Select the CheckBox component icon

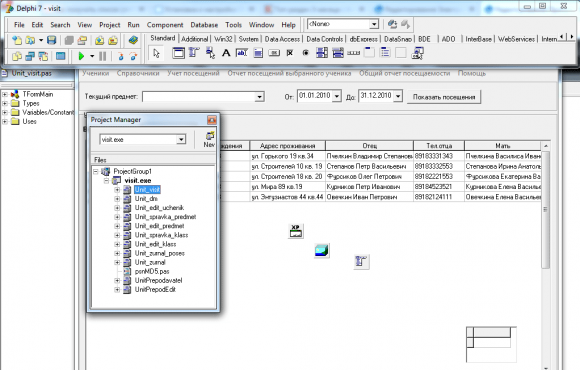290,53
